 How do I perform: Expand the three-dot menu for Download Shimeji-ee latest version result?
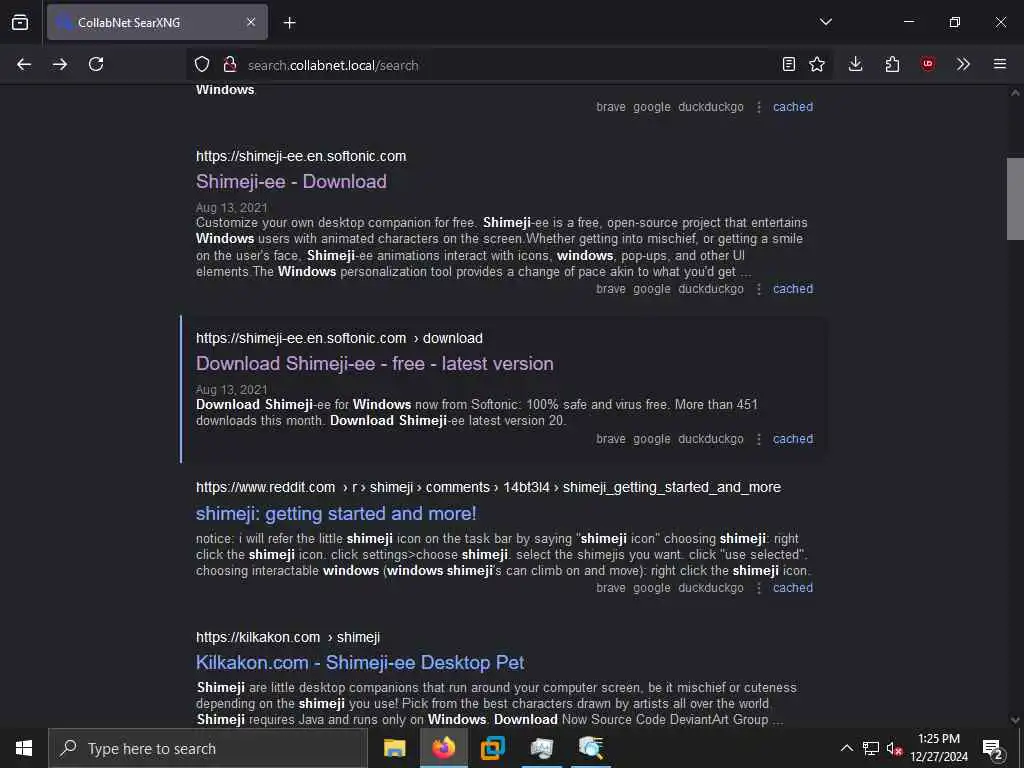[758, 440]
